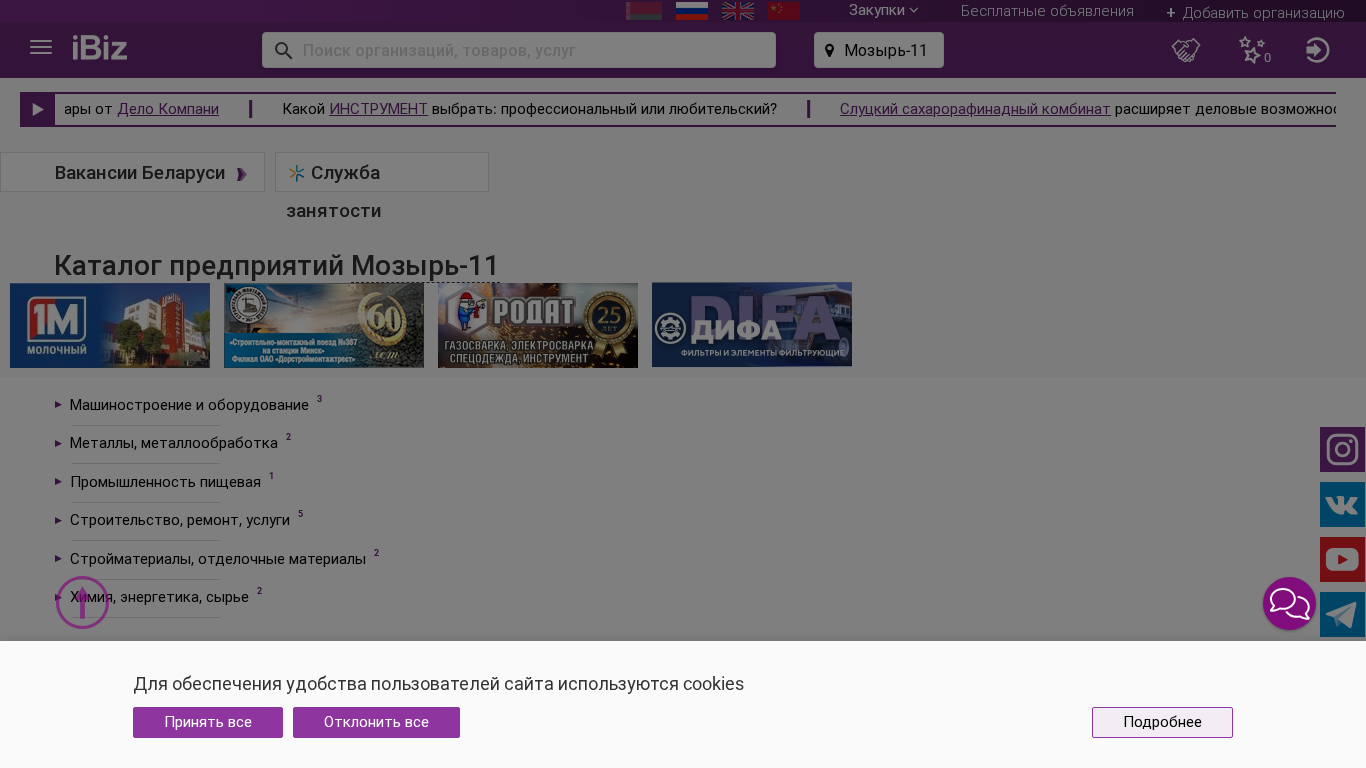The width and height of the screenshot is (1366, 768).
Task: Expand Стройматериалы, отделочные материалы category
Action: tap(217, 559)
